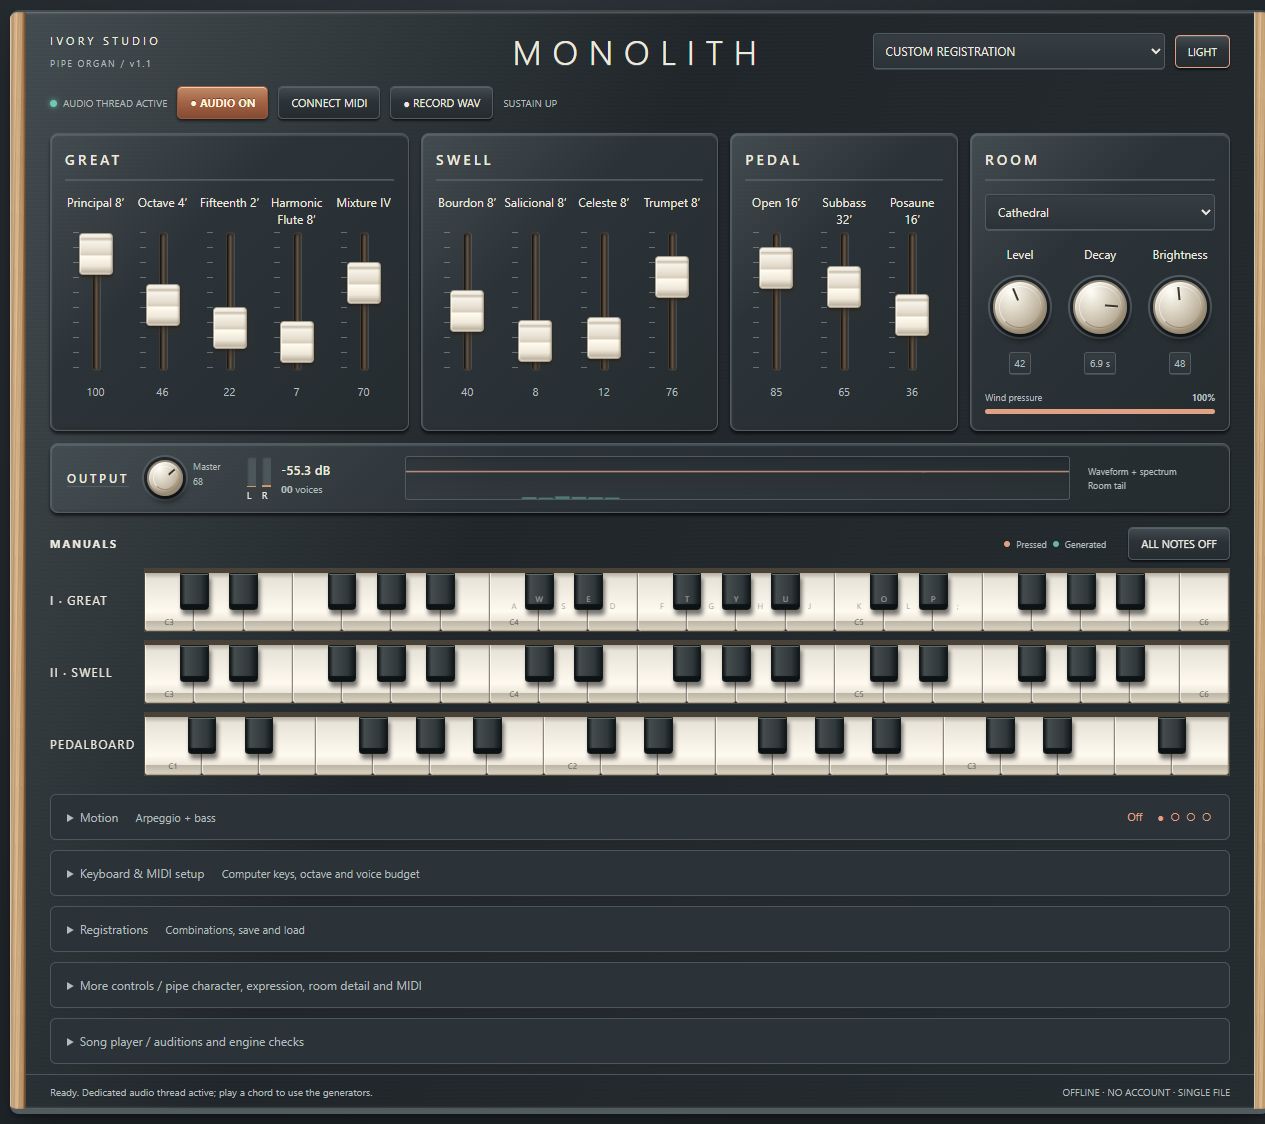
Task: Play the C5 key on Great manual
Action: pyautogui.click(x=859, y=618)
